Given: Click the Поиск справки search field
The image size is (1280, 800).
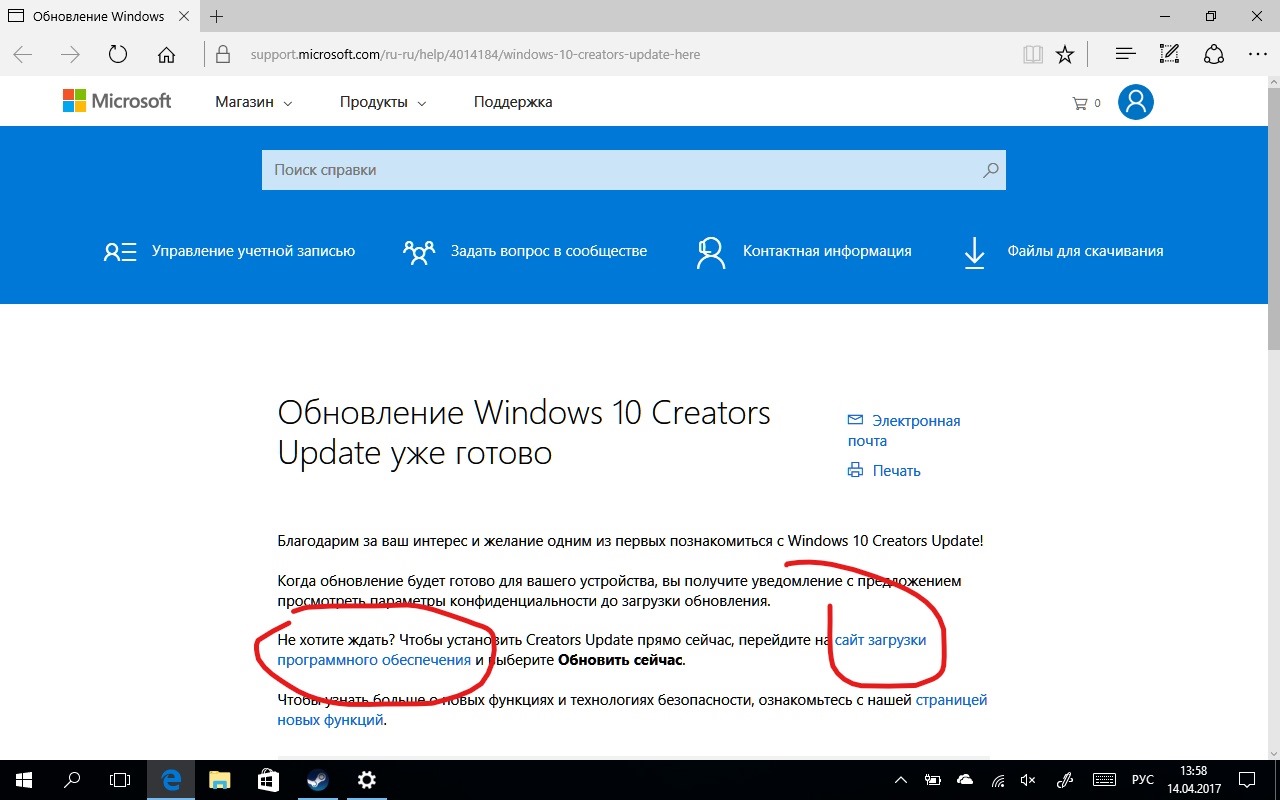Looking at the screenshot, I should point(620,170).
